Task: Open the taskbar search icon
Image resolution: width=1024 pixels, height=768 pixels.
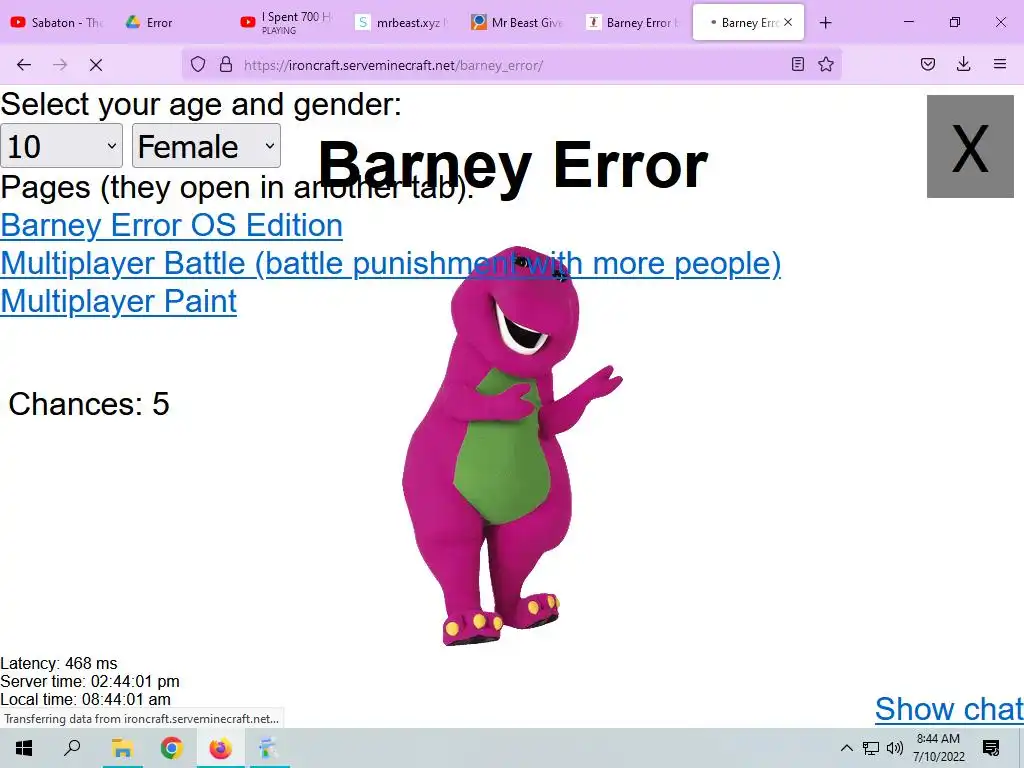Action: coord(72,748)
